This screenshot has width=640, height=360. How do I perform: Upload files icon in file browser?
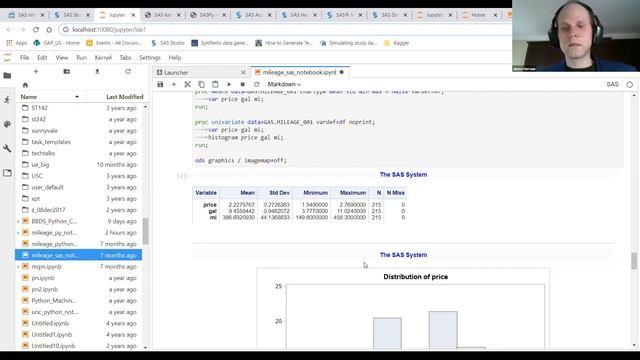coord(97,71)
